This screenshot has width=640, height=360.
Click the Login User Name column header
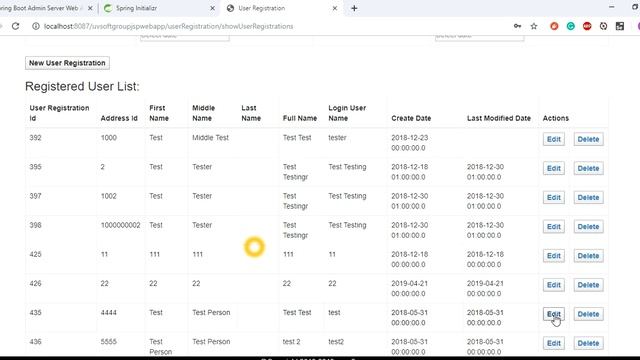347,113
